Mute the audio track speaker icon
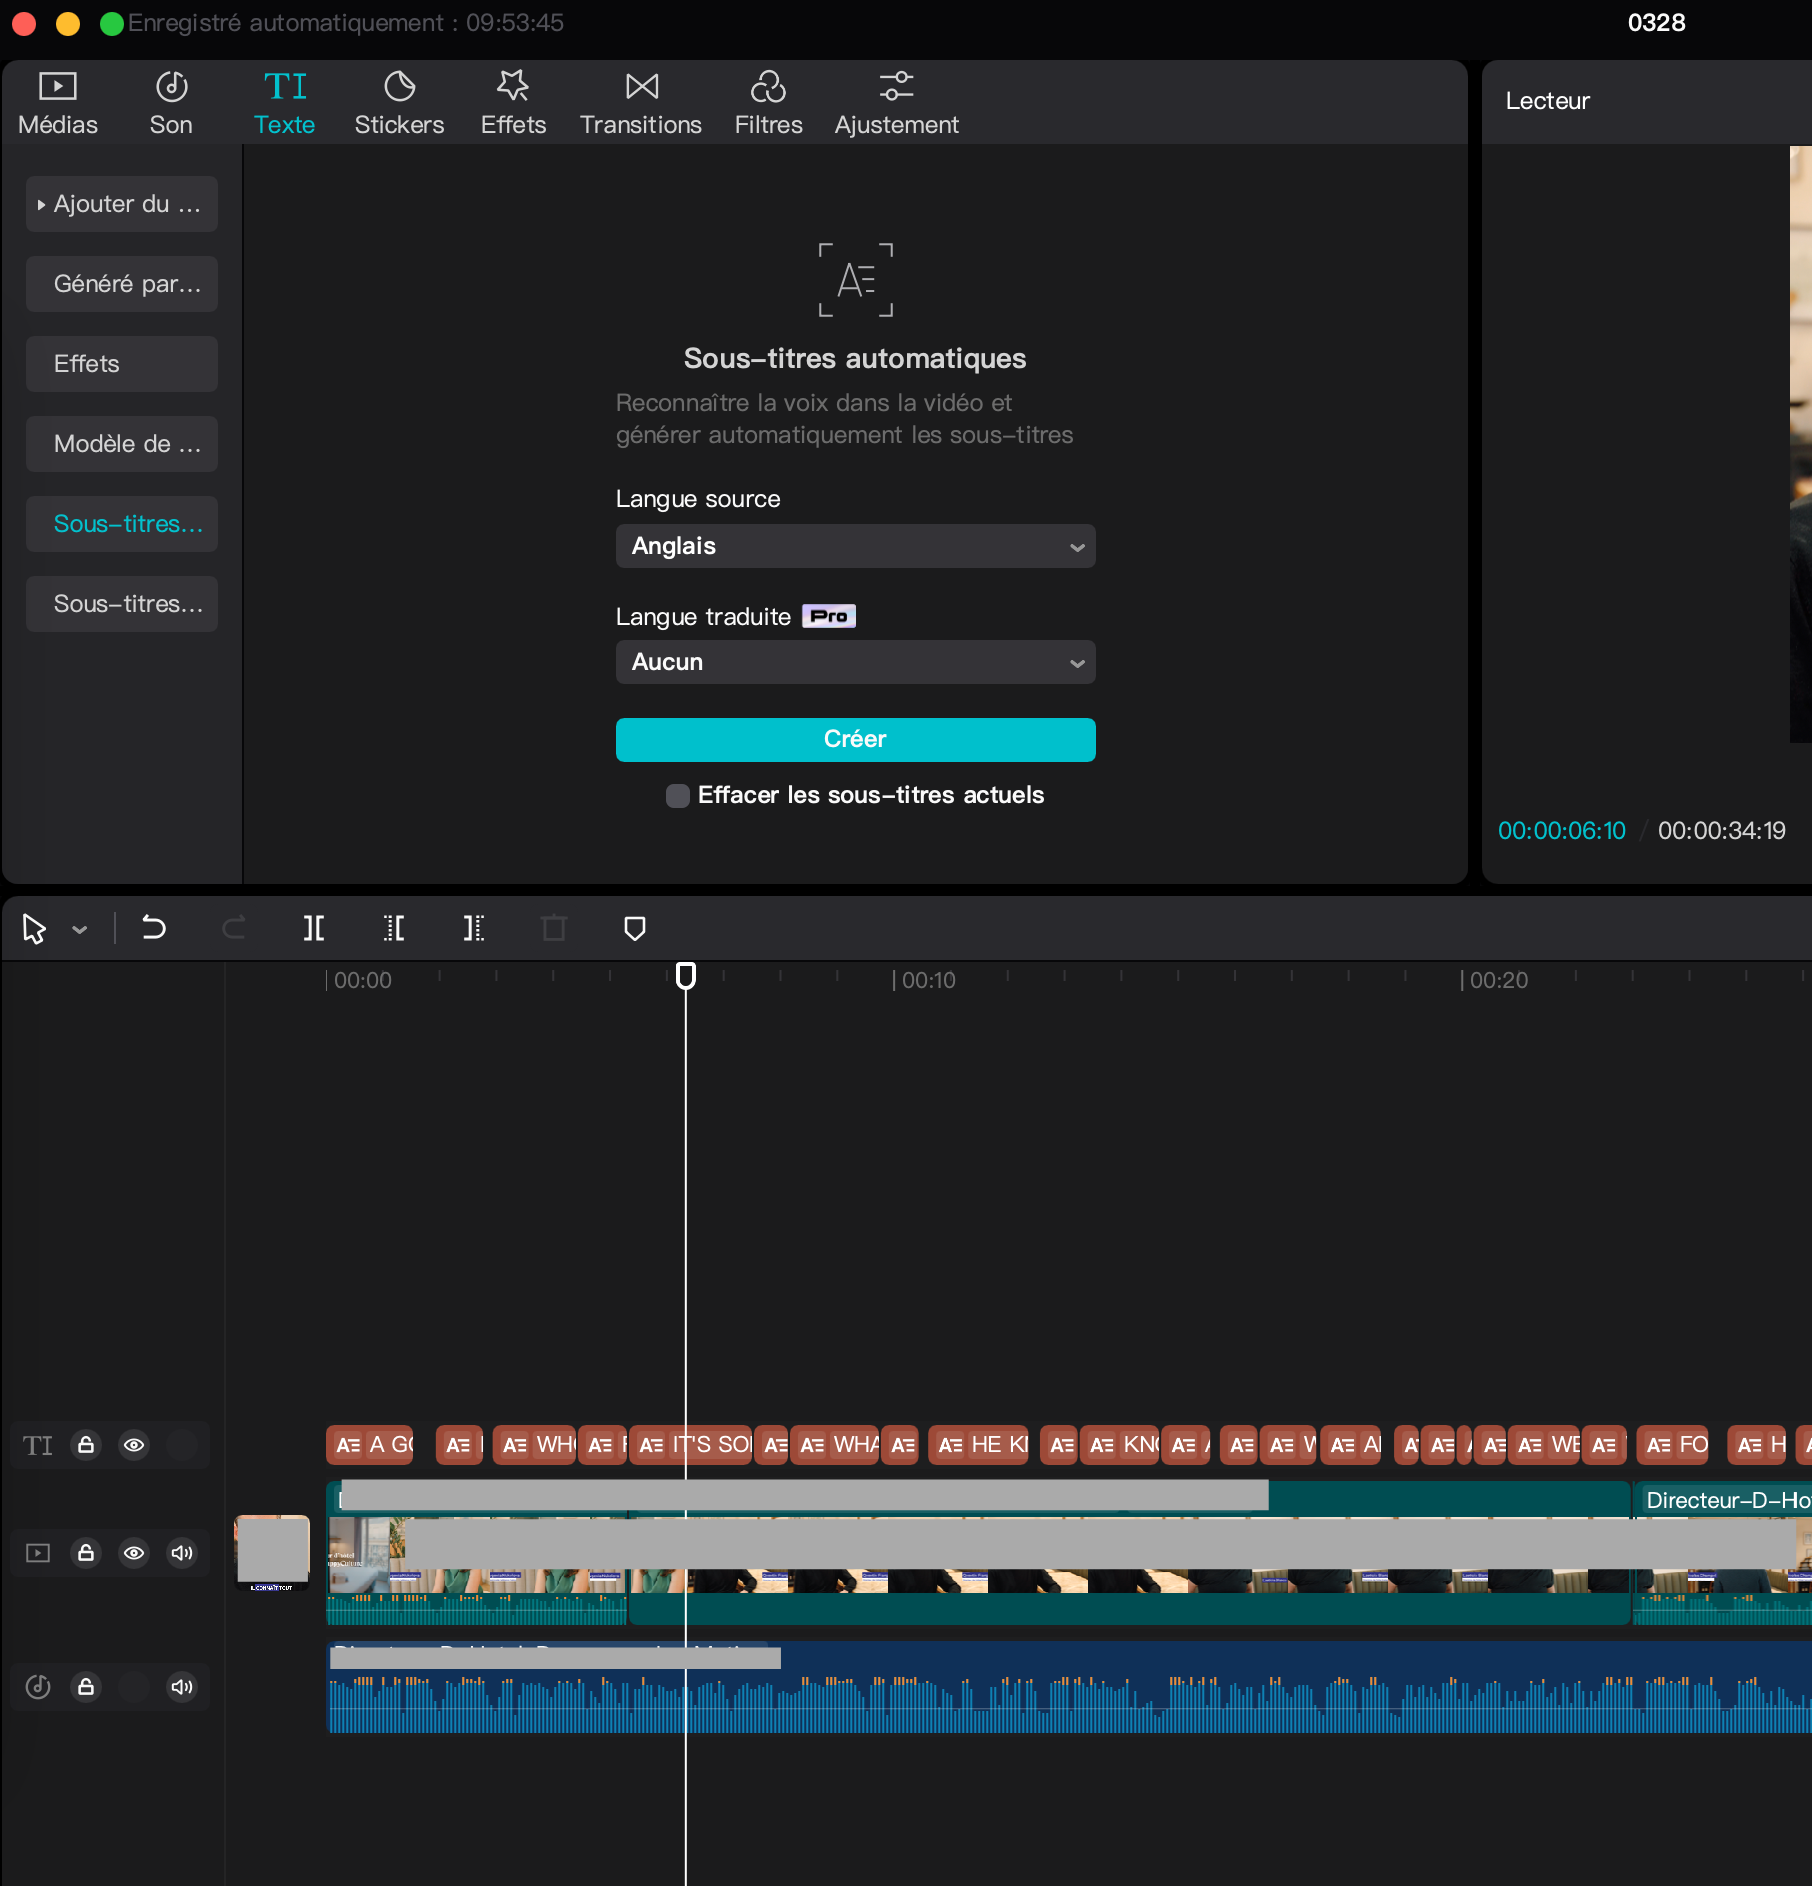This screenshot has width=1812, height=1886. 182,1687
